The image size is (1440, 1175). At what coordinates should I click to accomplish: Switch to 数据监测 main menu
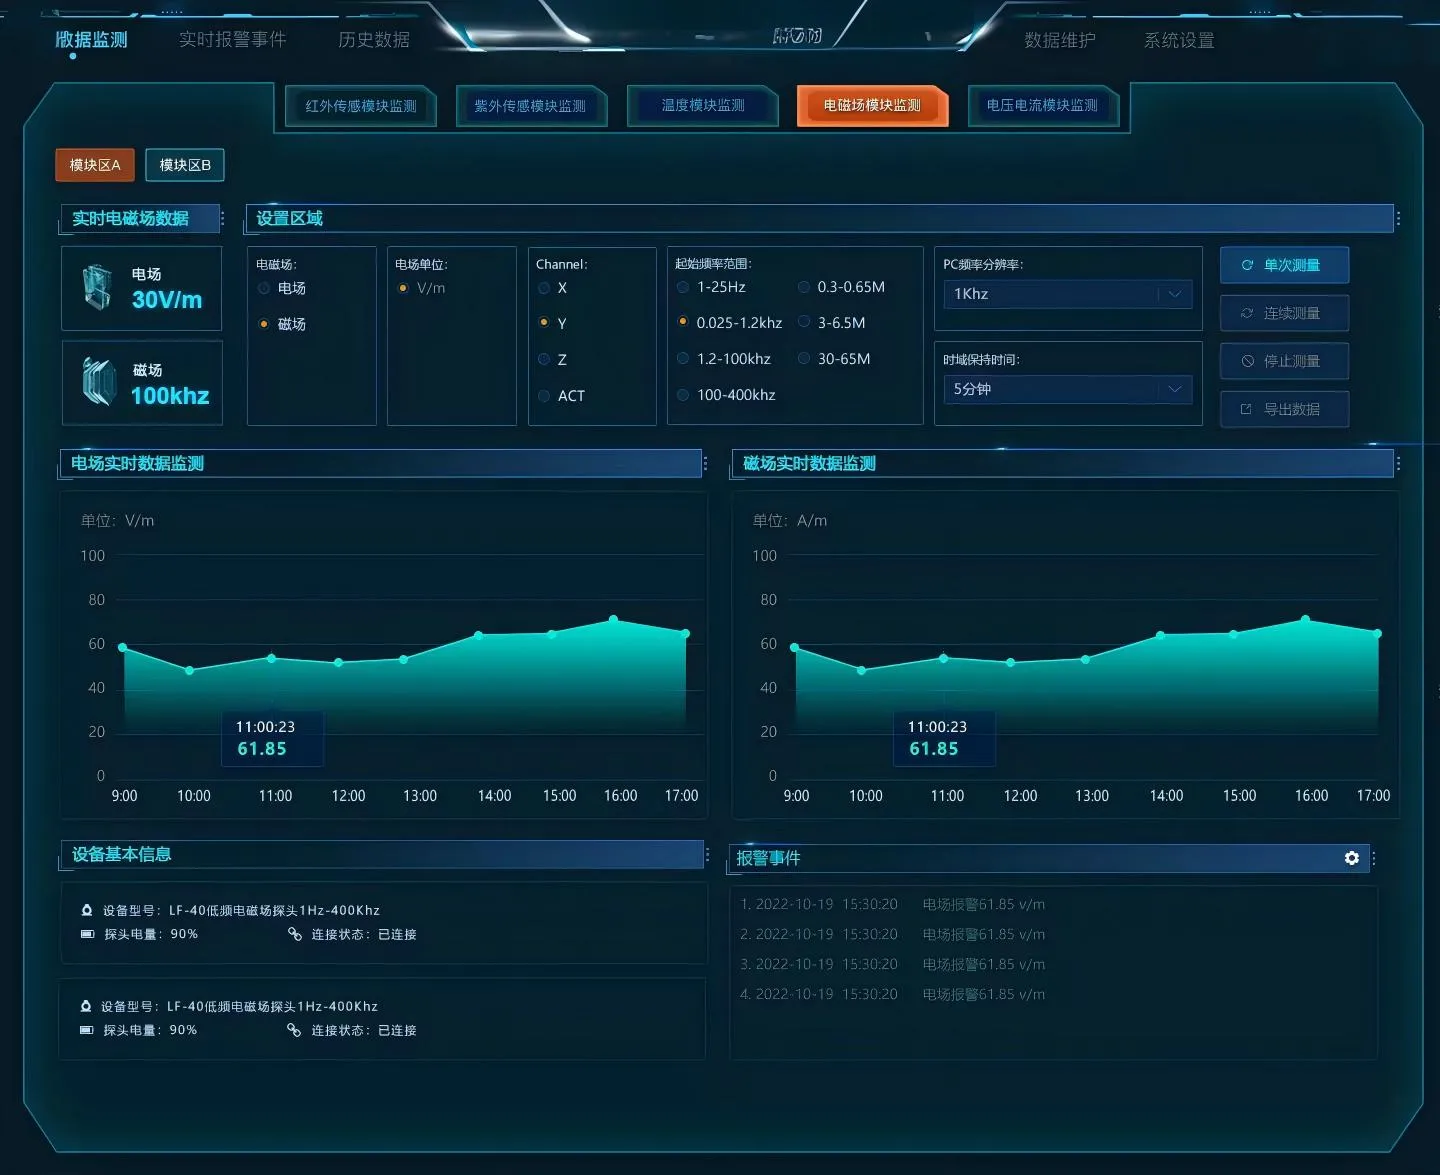pyautogui.click(x=91, y=40)
